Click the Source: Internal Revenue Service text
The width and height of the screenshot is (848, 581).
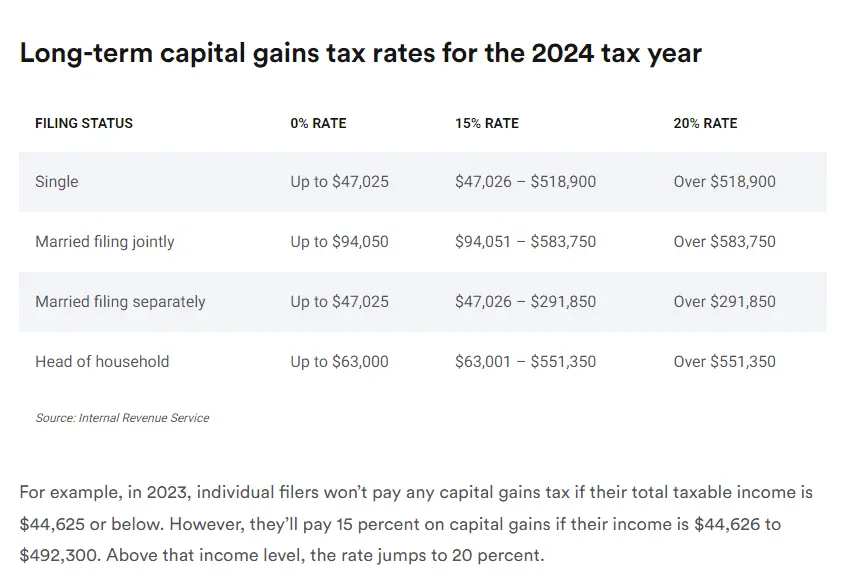(x=122, y=418)
